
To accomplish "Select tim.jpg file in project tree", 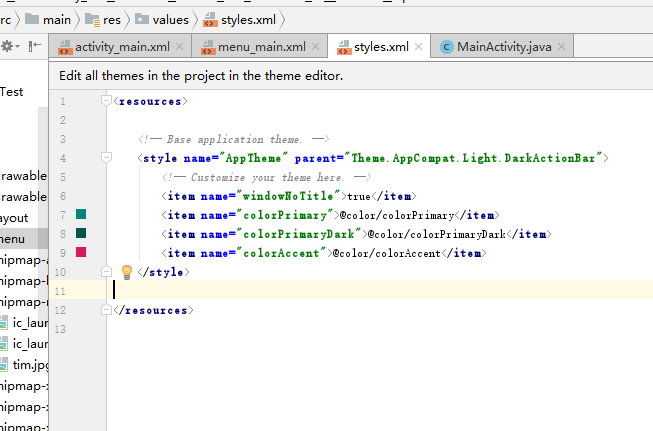I will (x=24, y=365).
